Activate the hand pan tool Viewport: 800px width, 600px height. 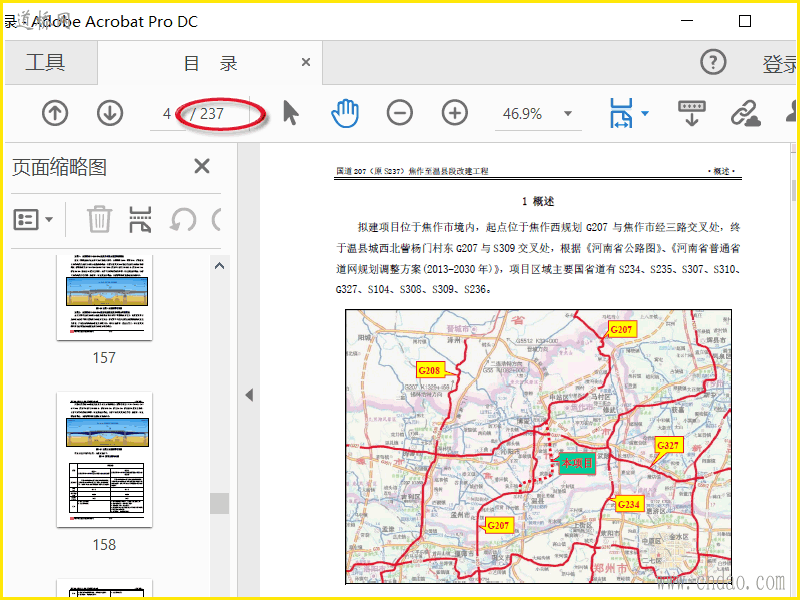[x=345, y=113]
